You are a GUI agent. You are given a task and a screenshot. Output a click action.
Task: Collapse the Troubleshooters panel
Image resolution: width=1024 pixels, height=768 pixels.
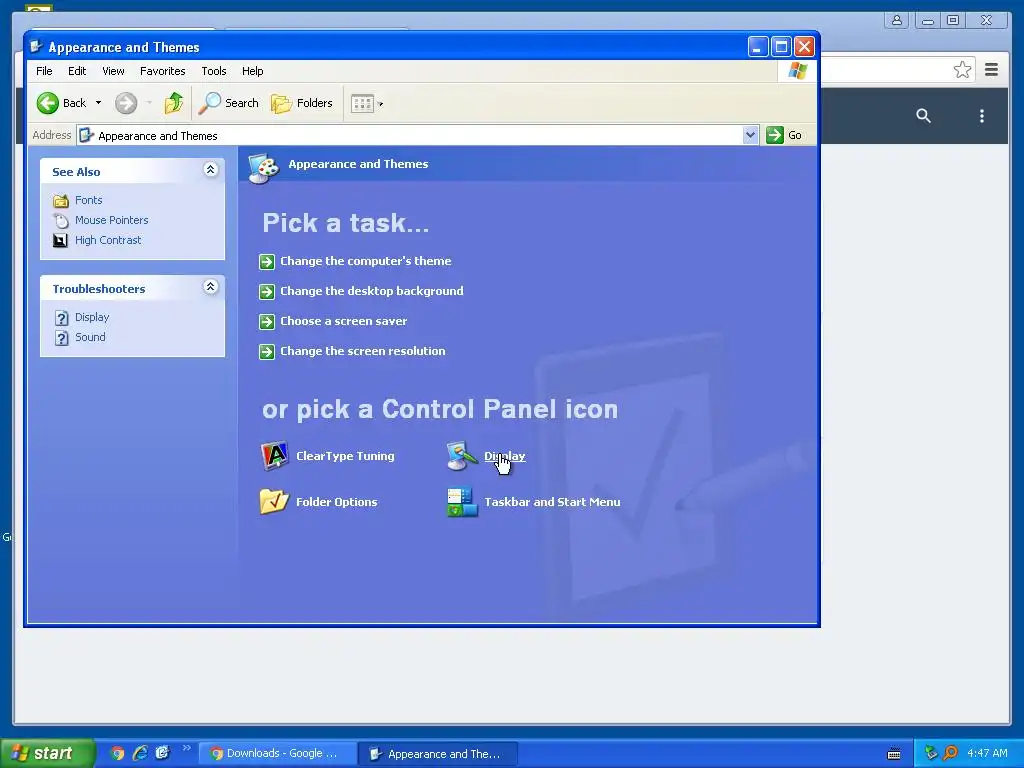click(x=210, y=287)
